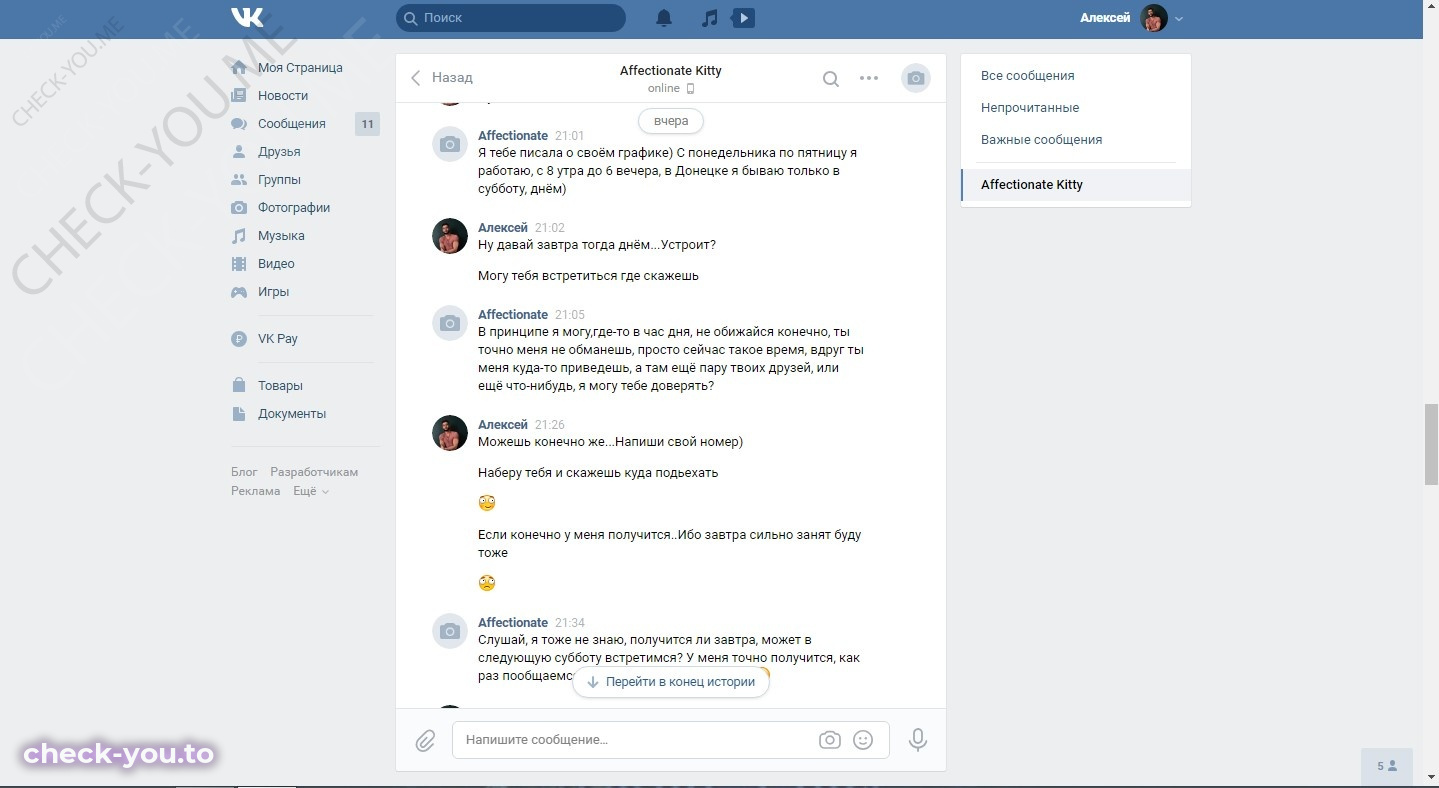
Task: Click the note icon beside Музыка
Action: coord(239,236)
